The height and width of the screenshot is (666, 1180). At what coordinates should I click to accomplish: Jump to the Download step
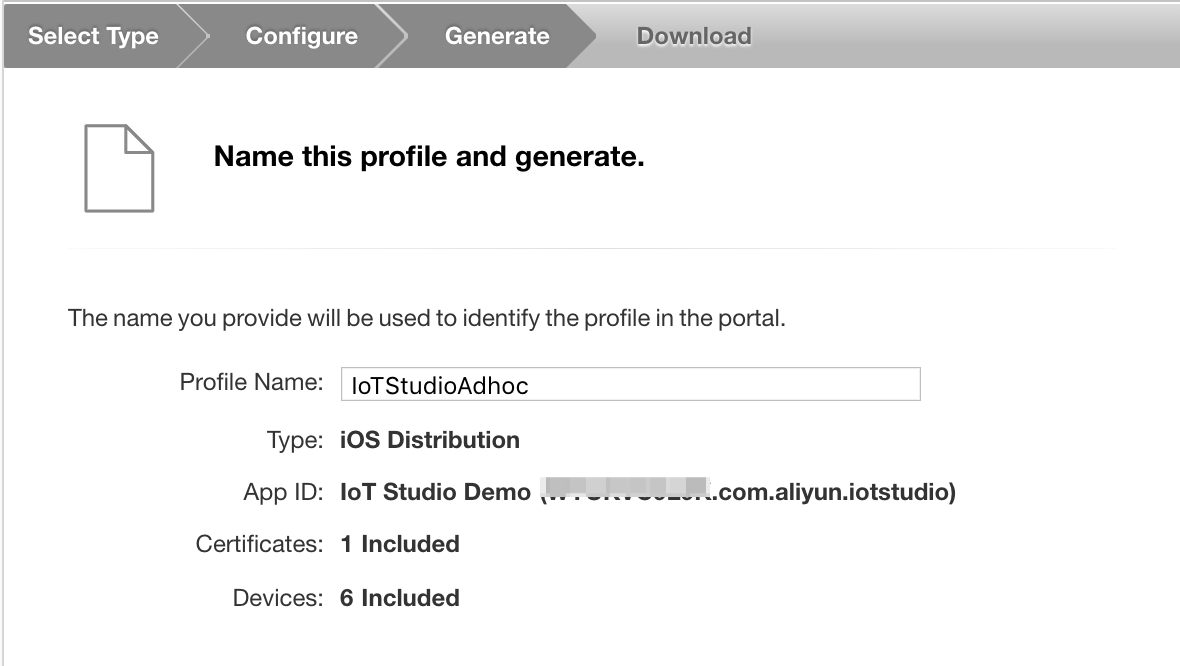(694, 36)
